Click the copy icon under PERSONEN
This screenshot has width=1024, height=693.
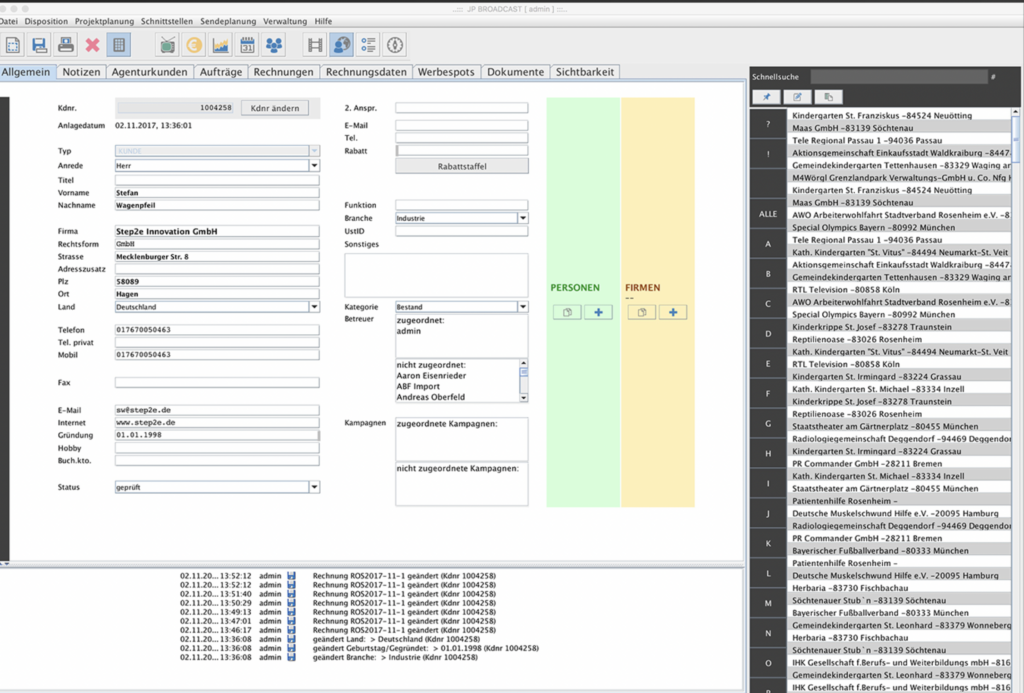coord(567,312)
